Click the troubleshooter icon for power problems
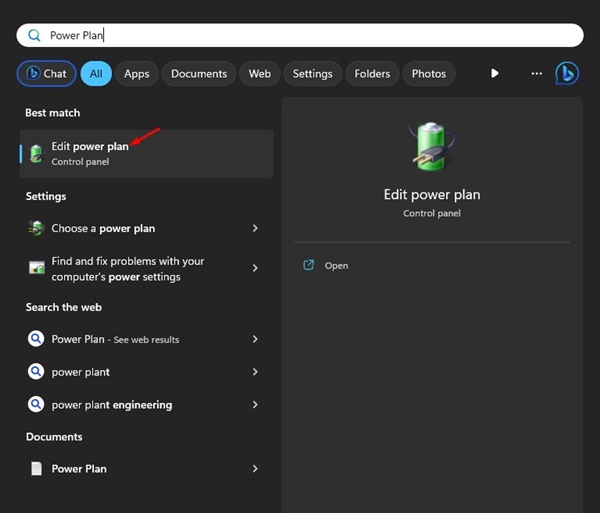The height and width of the screenshot is (513, 600). tap(37, 268)
